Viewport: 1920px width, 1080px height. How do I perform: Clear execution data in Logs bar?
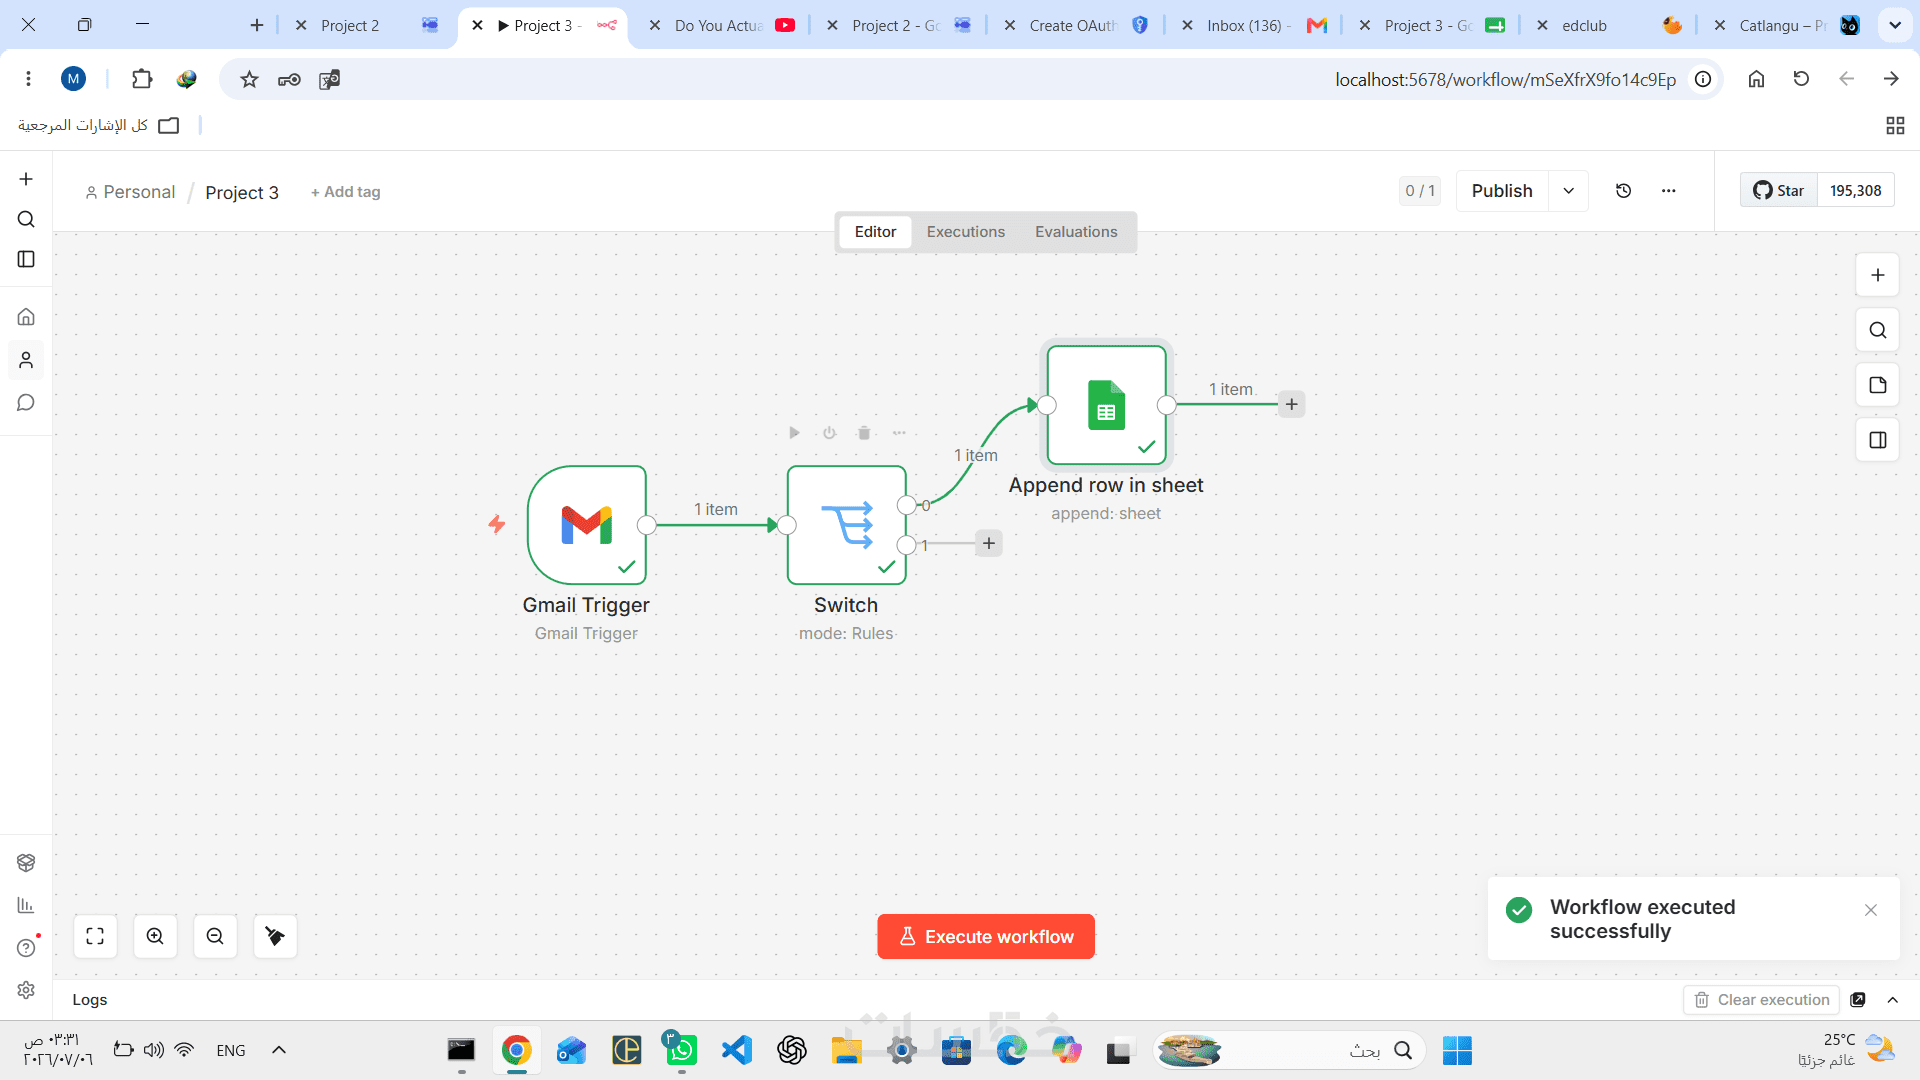pyautogui.click(x=1762, y=1000)
